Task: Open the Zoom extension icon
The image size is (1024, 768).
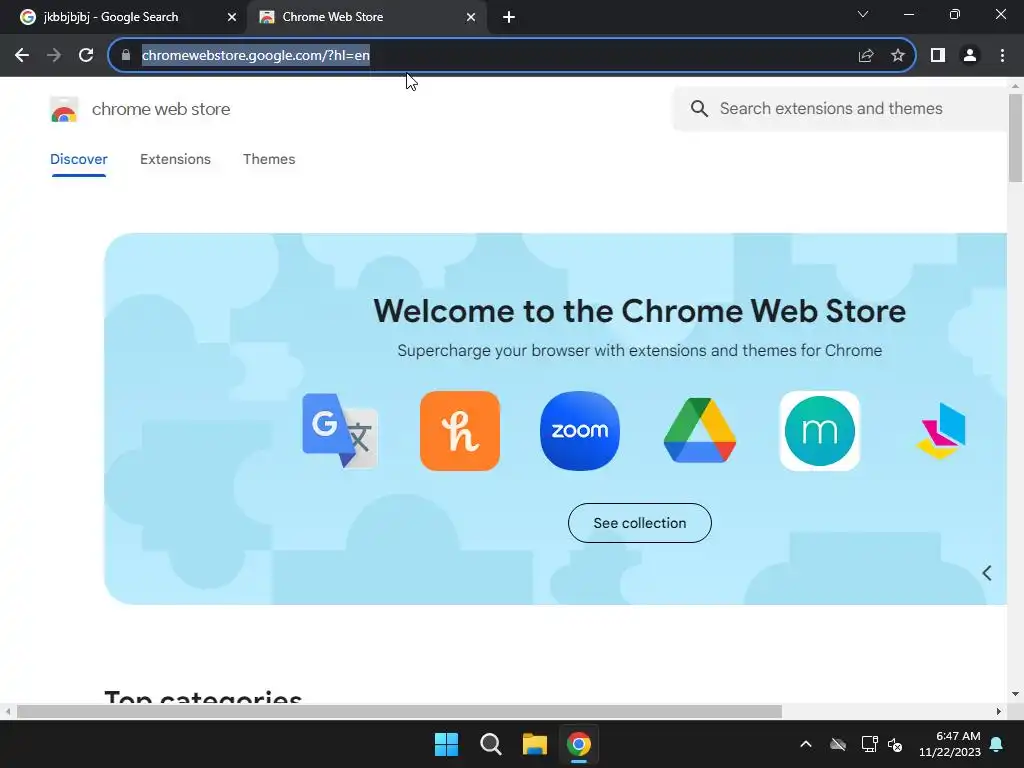Action: click(x=580, y=430)
